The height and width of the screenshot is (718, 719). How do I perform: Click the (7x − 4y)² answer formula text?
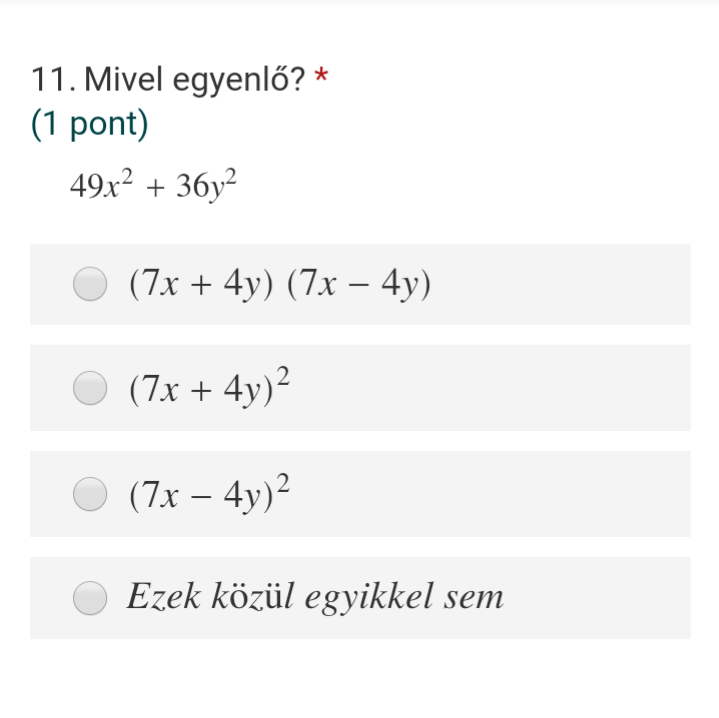210,493
